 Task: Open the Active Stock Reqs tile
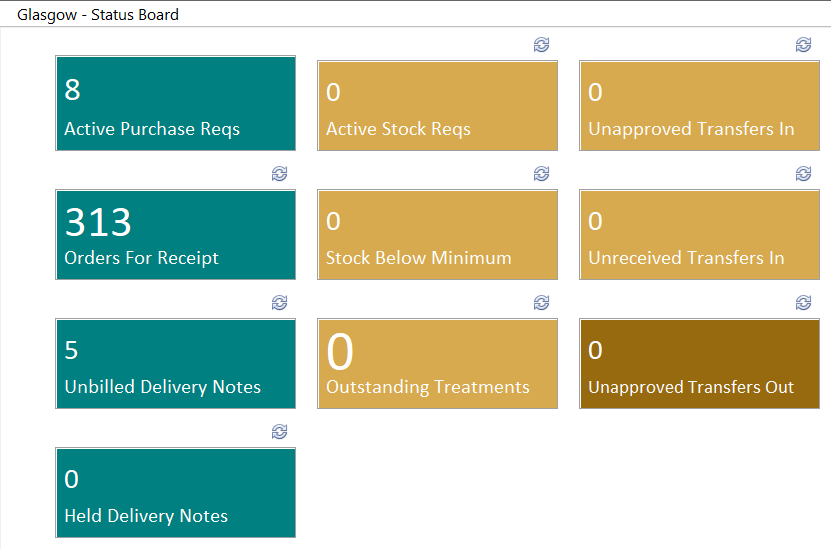pos(437,105)
